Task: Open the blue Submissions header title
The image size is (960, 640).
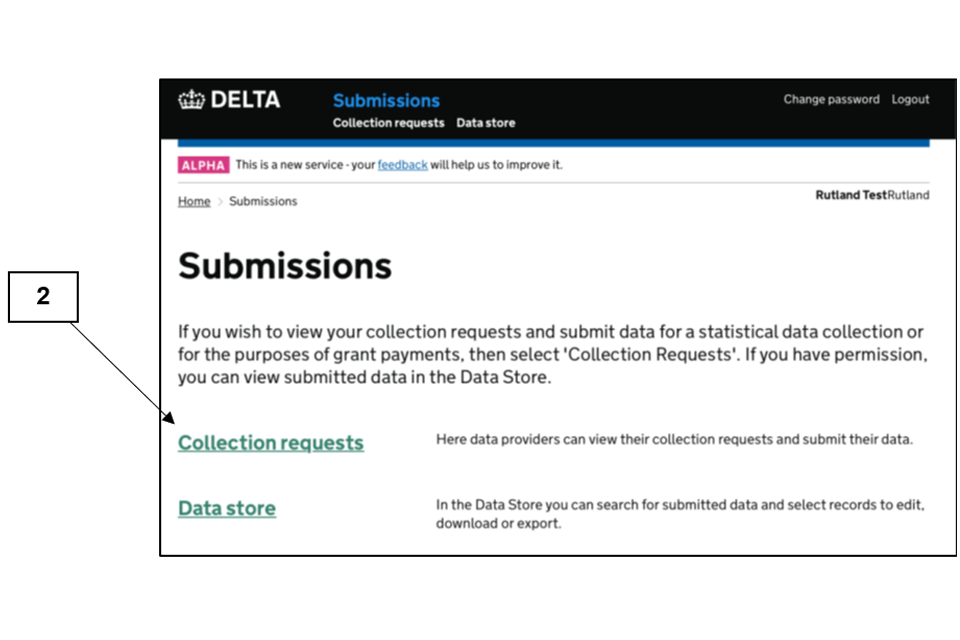Action: (x=386, y=100)
